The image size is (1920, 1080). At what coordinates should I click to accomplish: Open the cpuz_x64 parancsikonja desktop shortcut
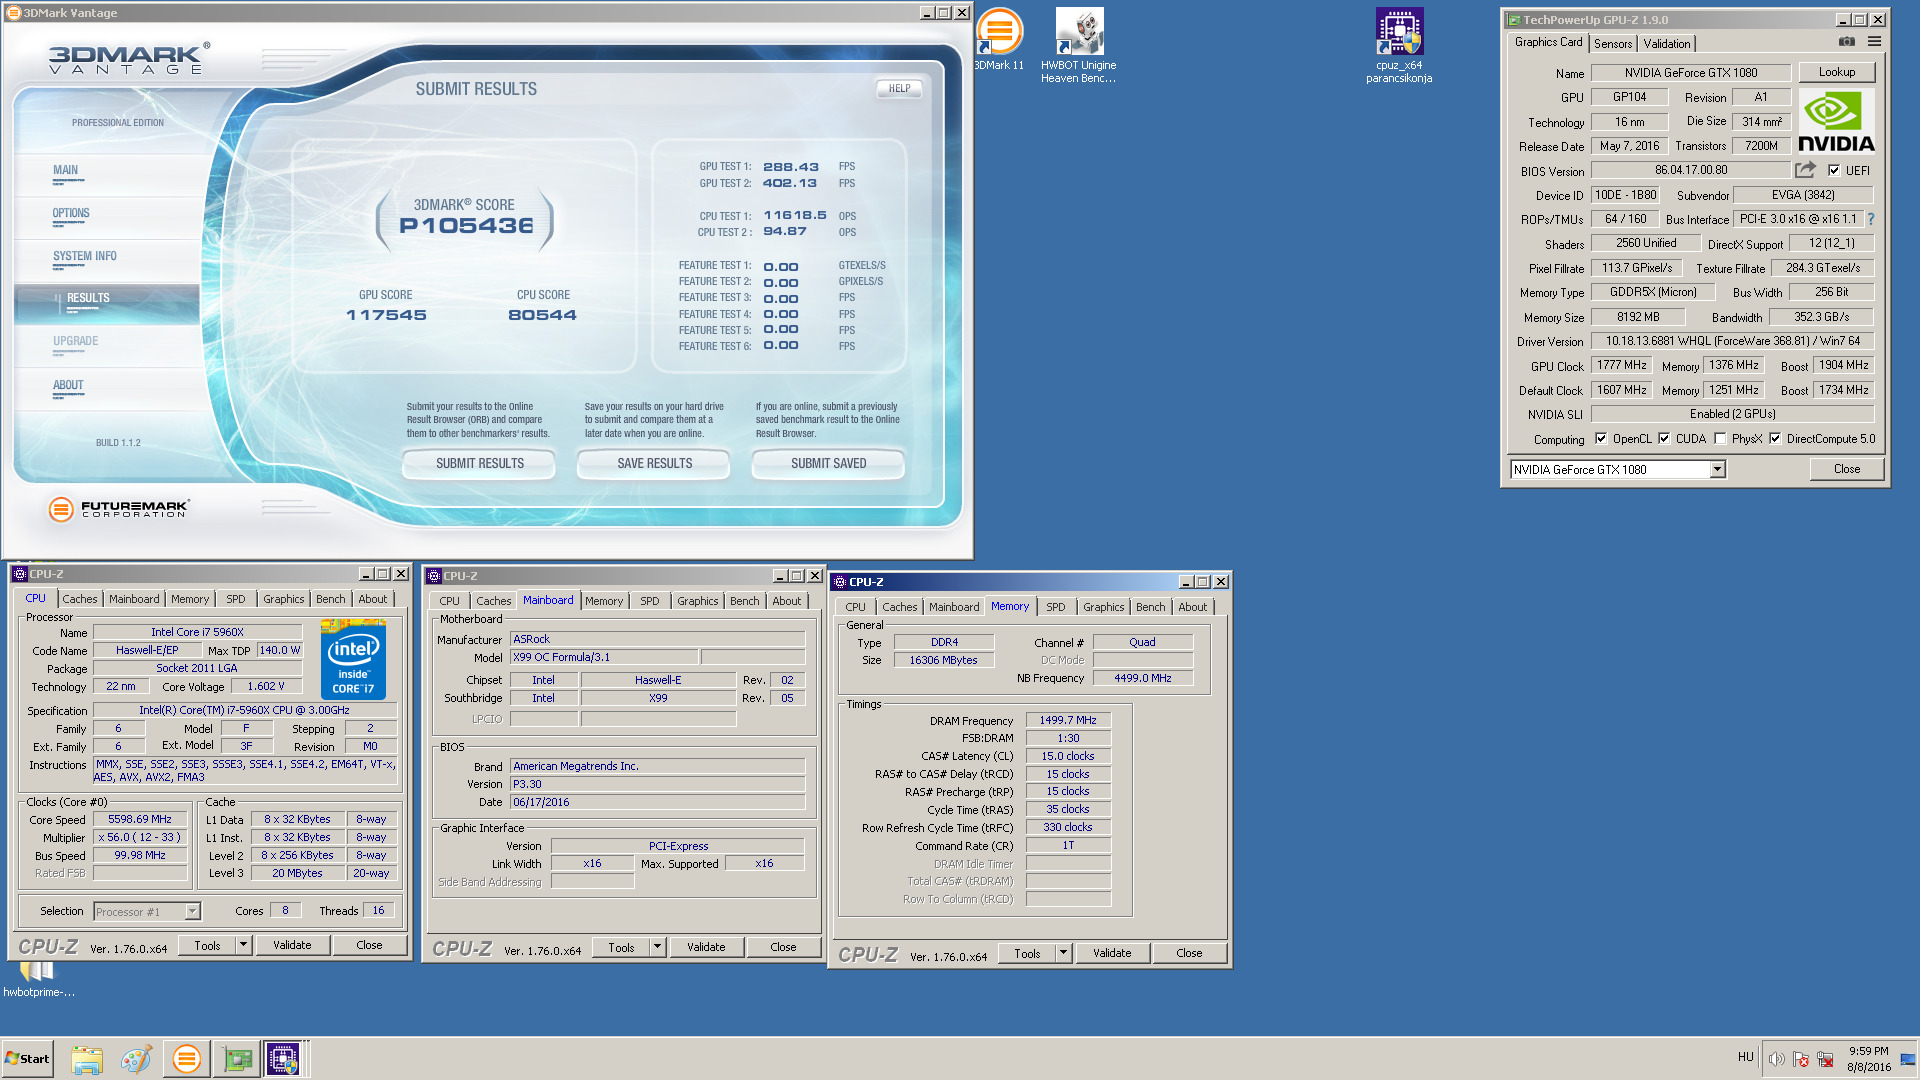(1399, 45)
